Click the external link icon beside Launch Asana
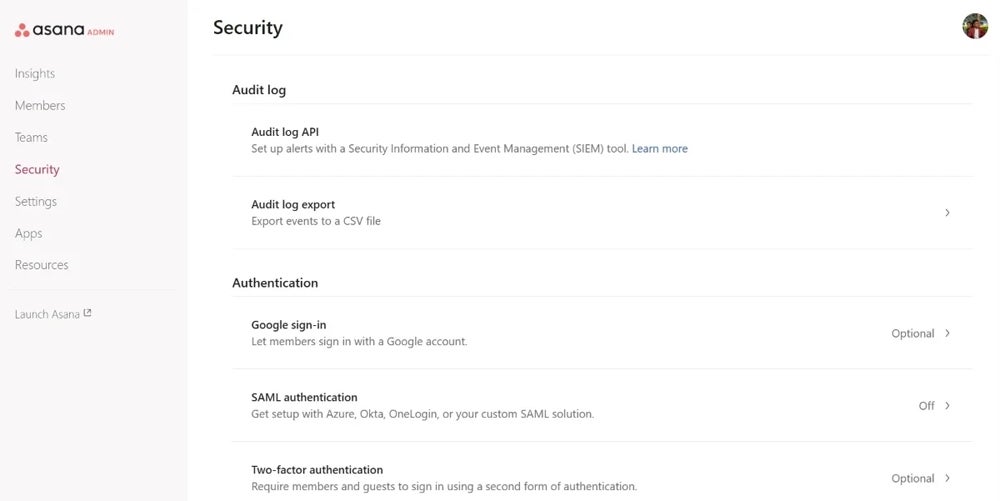 coord(87,313)
